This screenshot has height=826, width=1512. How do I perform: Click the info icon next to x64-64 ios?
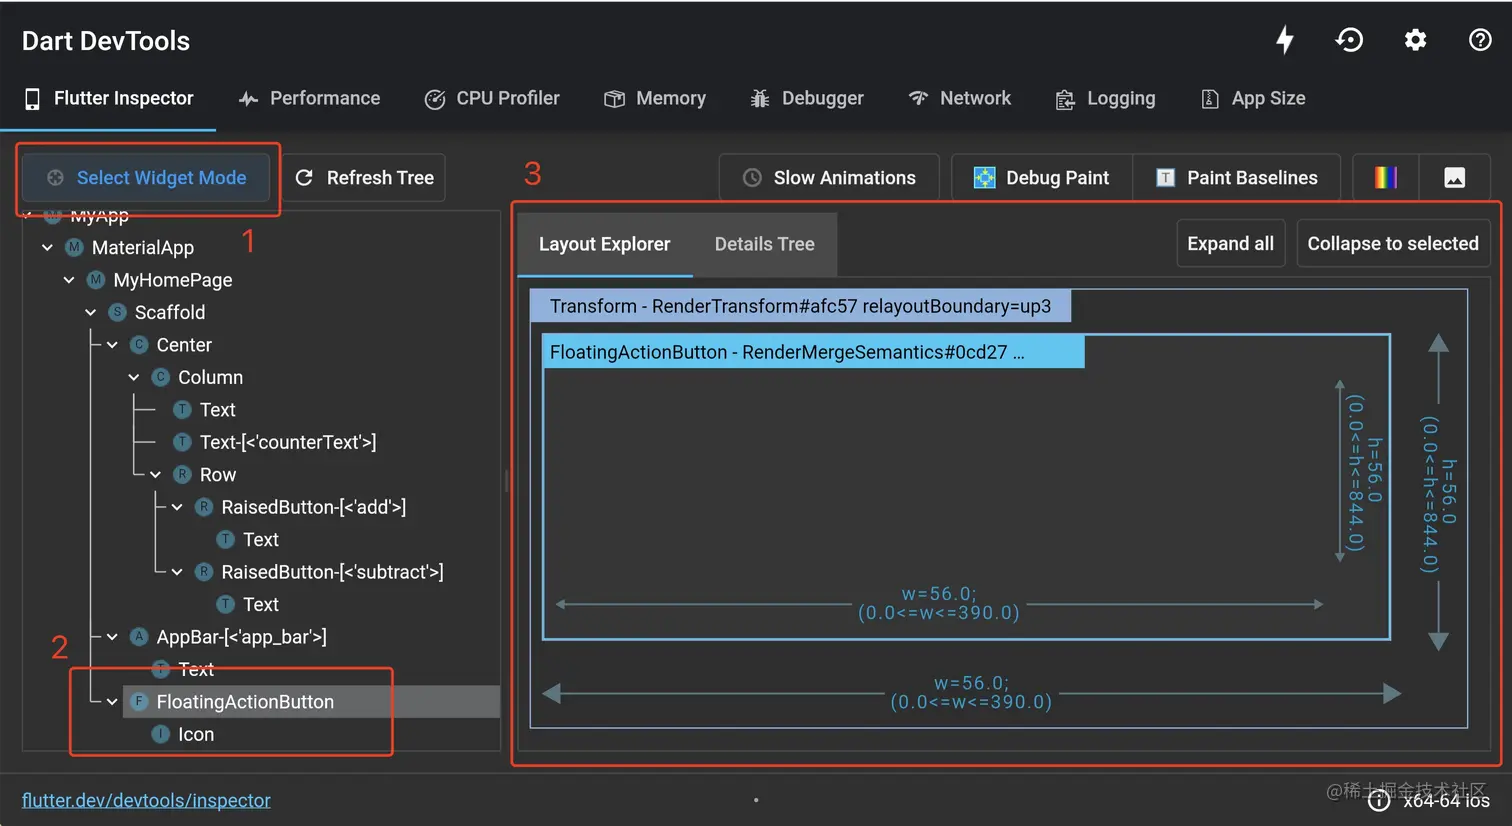pos(1379,800)
